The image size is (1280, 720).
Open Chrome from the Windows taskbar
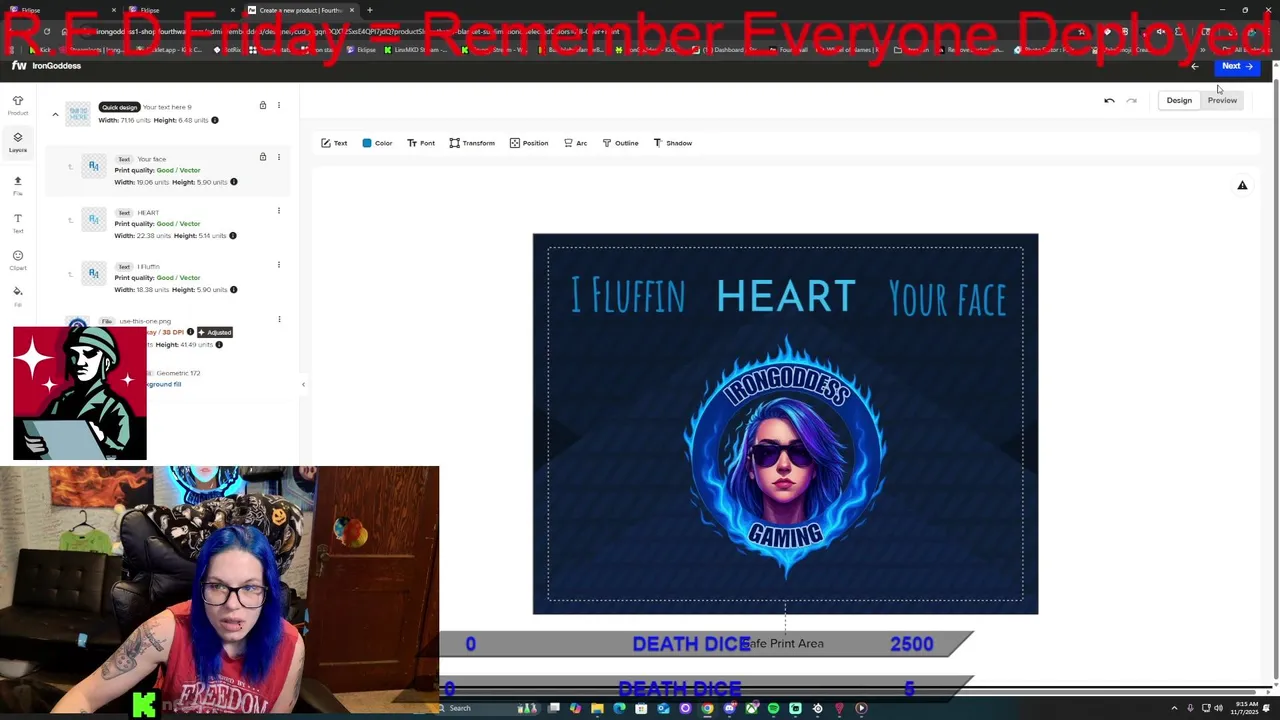707,708
